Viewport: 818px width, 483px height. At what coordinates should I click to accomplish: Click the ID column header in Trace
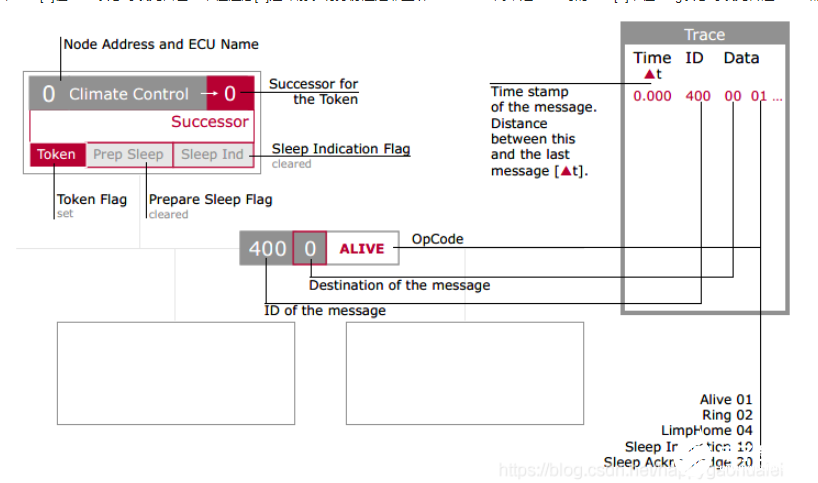694,58
